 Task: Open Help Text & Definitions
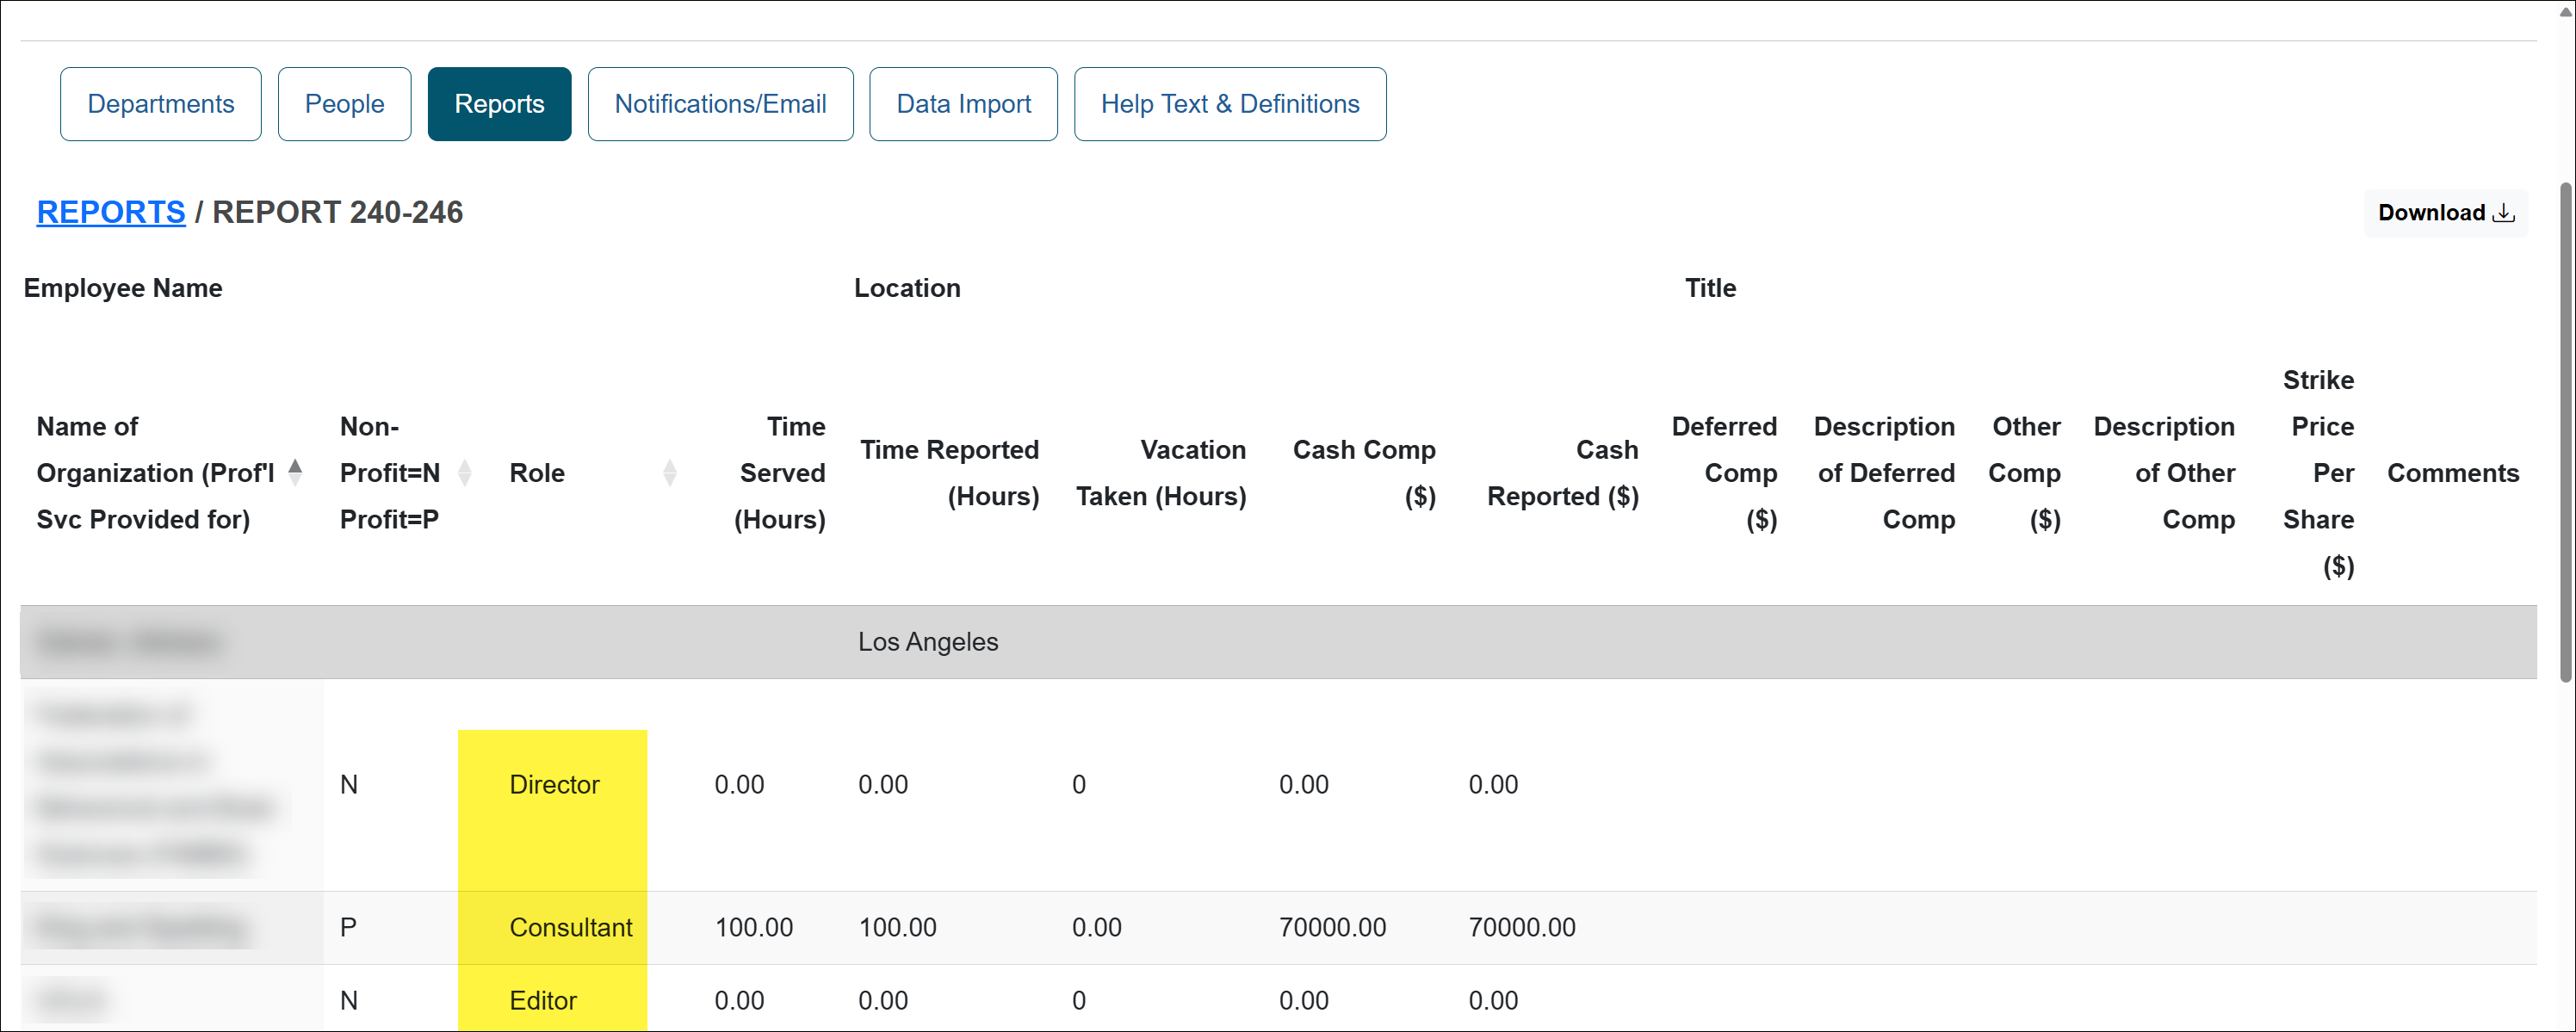coord(1230,103)
